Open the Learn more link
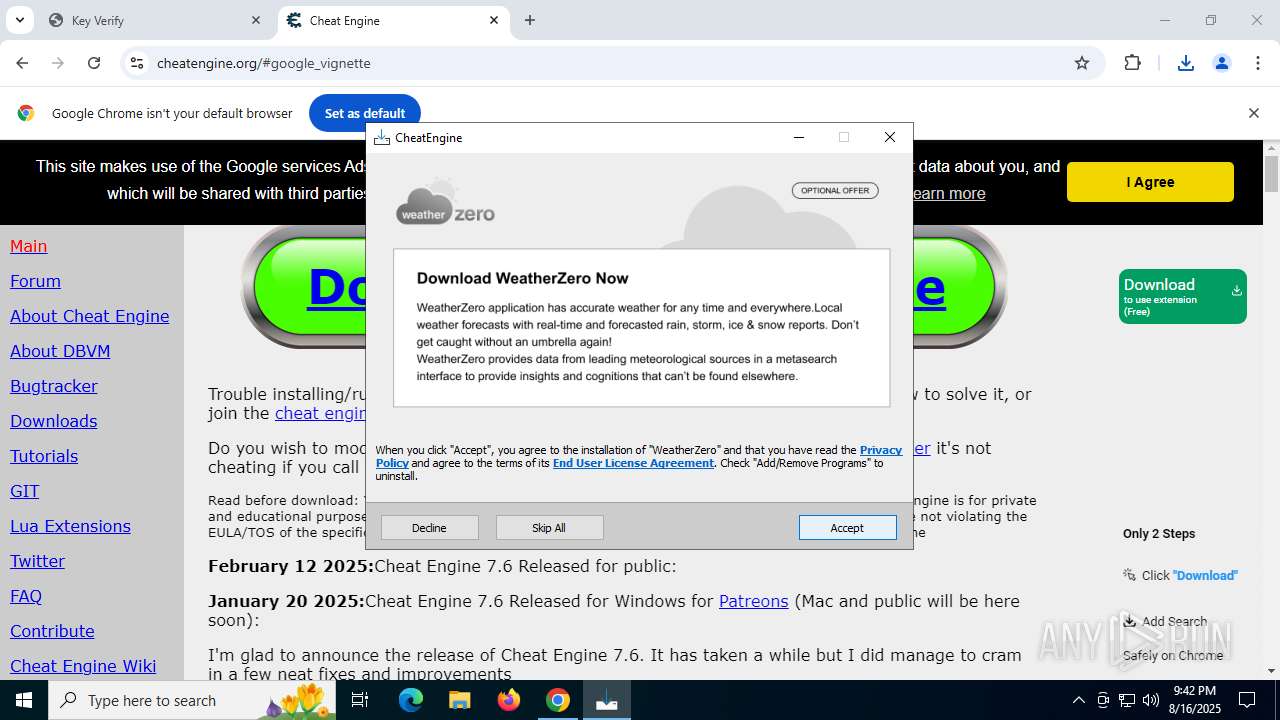Image resolution: width=1280 pixels, height=720 pixels. (x=948, y=193)
